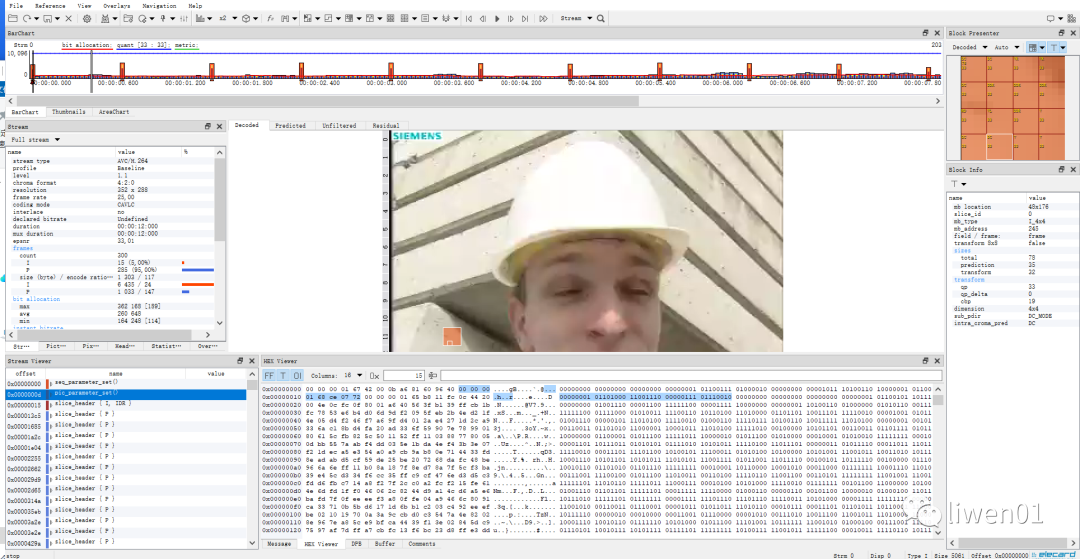Toggle the T text button in HEX Viewer
Image resolution: width=1080 pixels, height=559 pixels.
(283, 374)
